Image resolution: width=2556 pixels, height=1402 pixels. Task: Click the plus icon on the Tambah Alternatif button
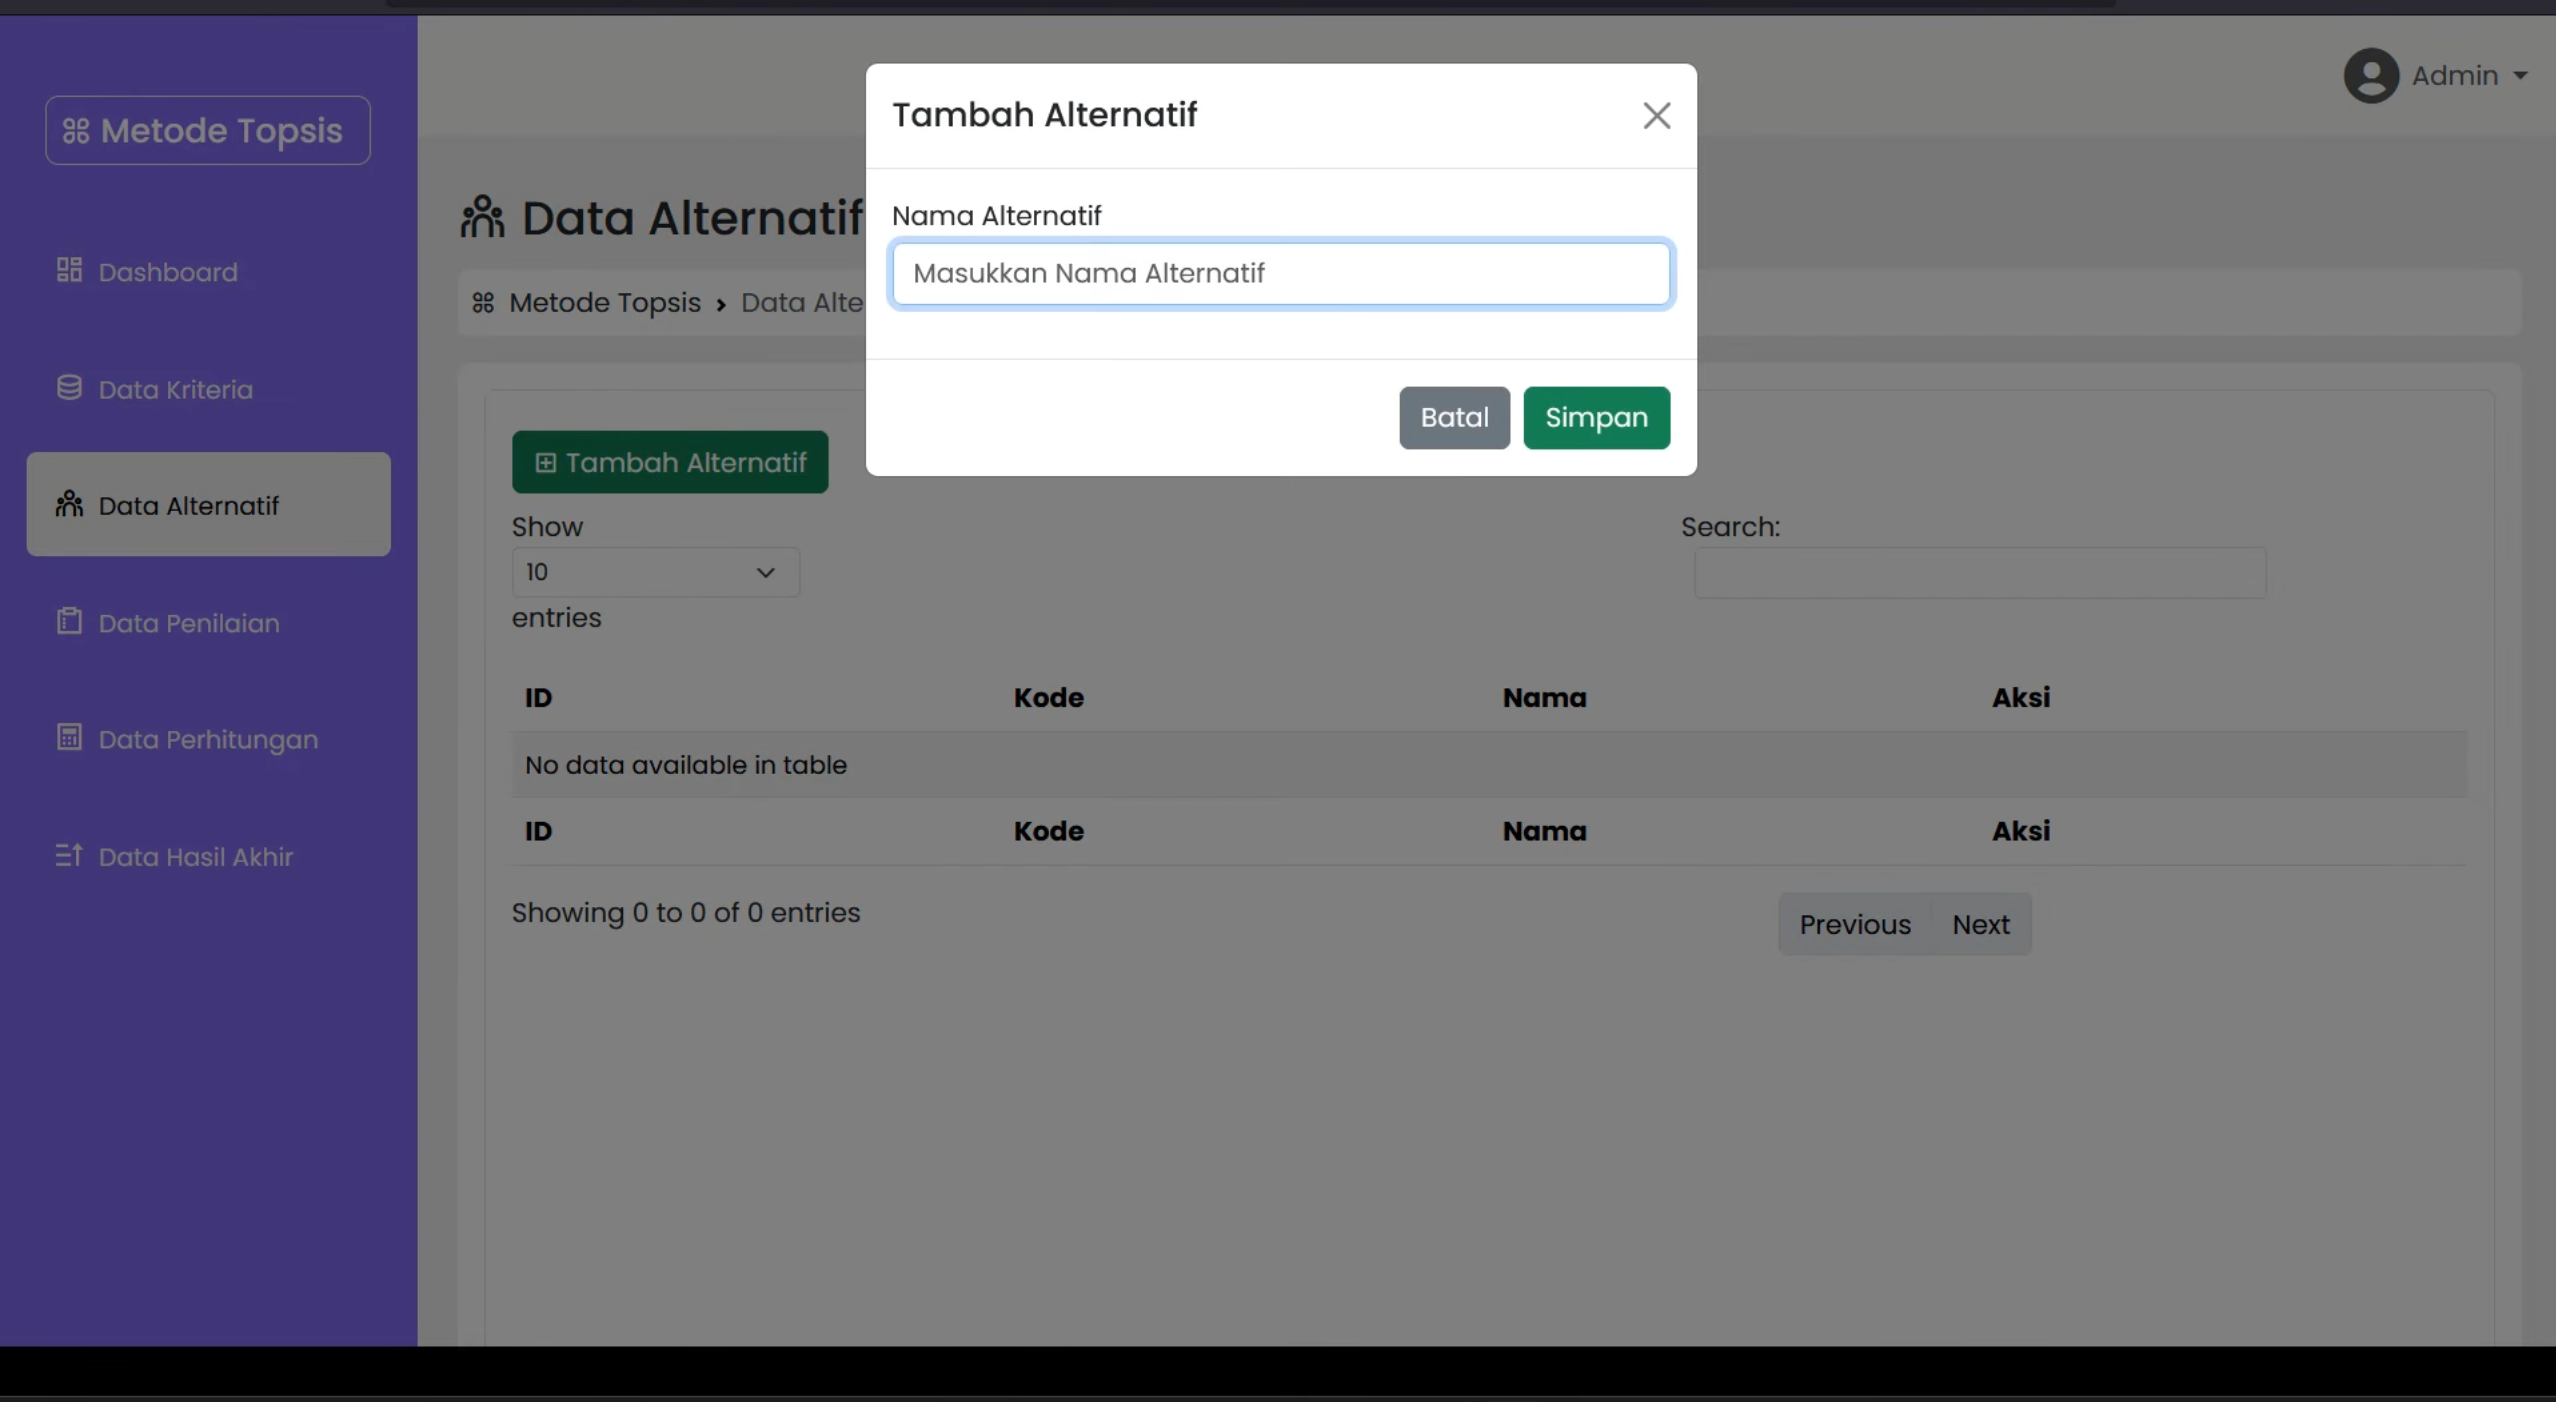545,462
